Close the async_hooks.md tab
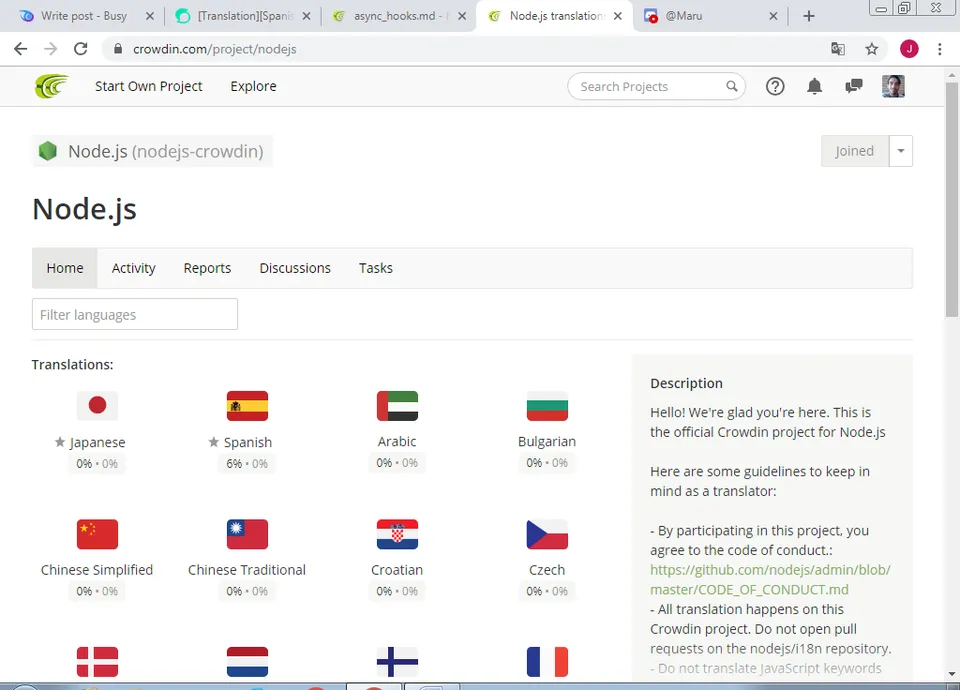Viewport: 960px width, 690px height. point(462,16)
